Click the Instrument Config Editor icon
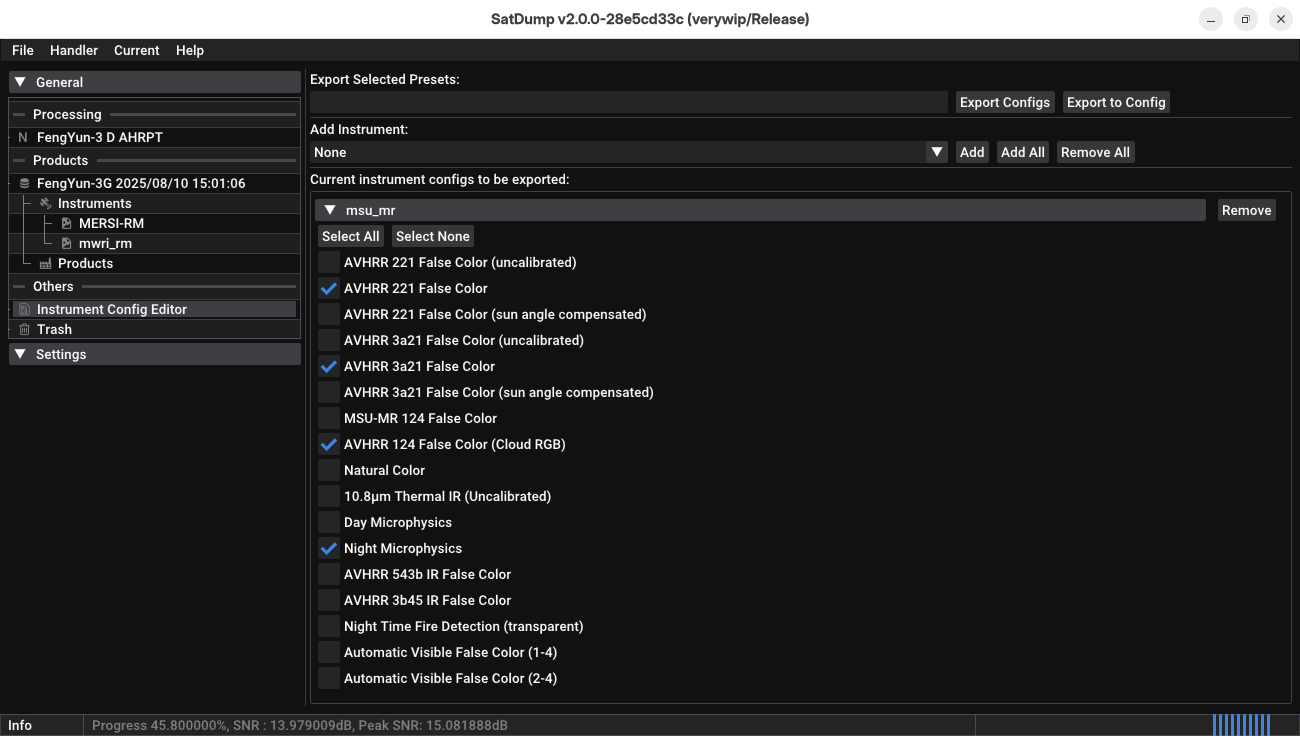 tap(24, 310)
